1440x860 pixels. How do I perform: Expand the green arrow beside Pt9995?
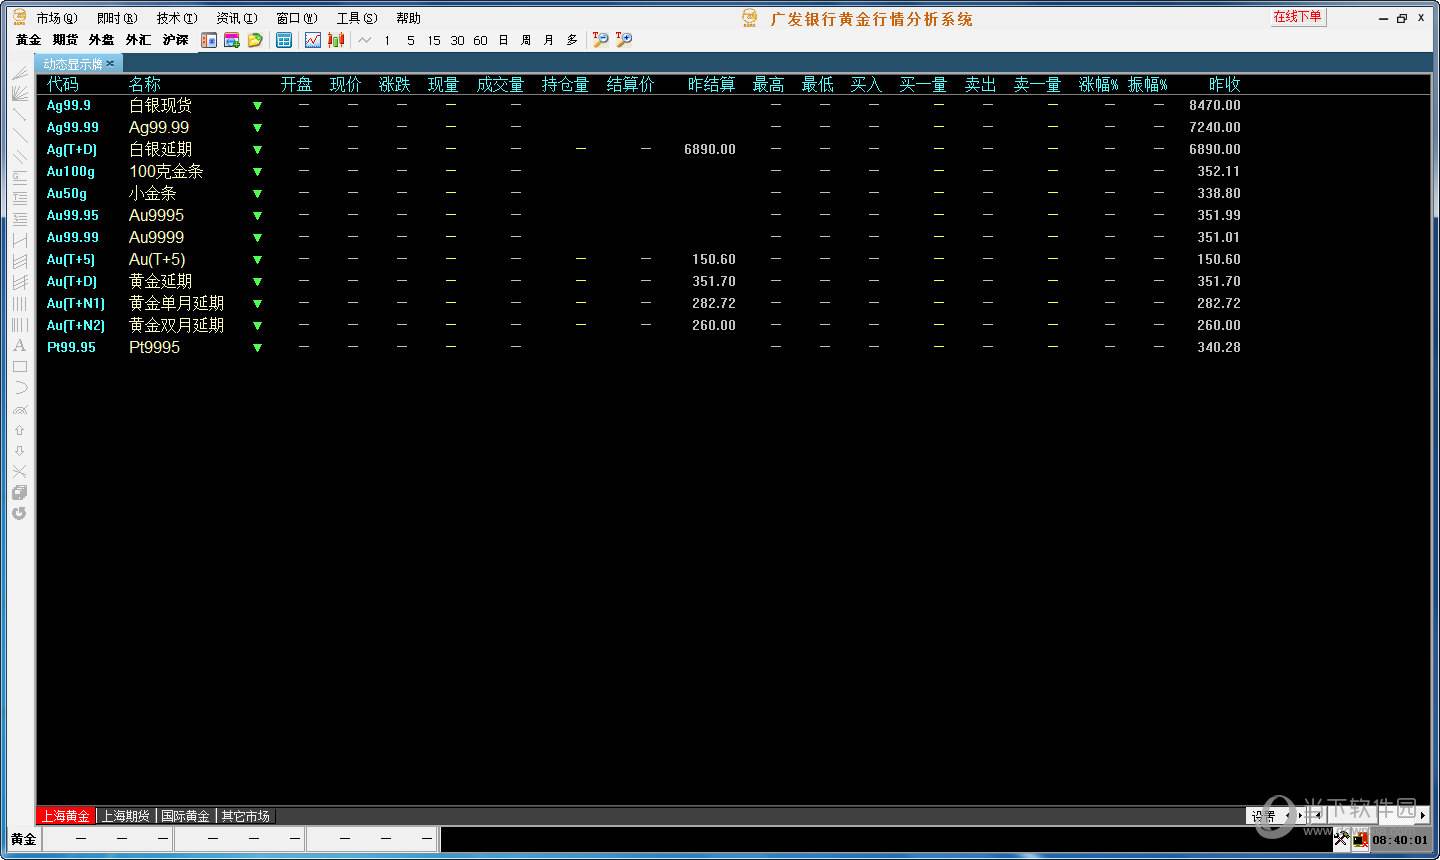pos(257,348)
